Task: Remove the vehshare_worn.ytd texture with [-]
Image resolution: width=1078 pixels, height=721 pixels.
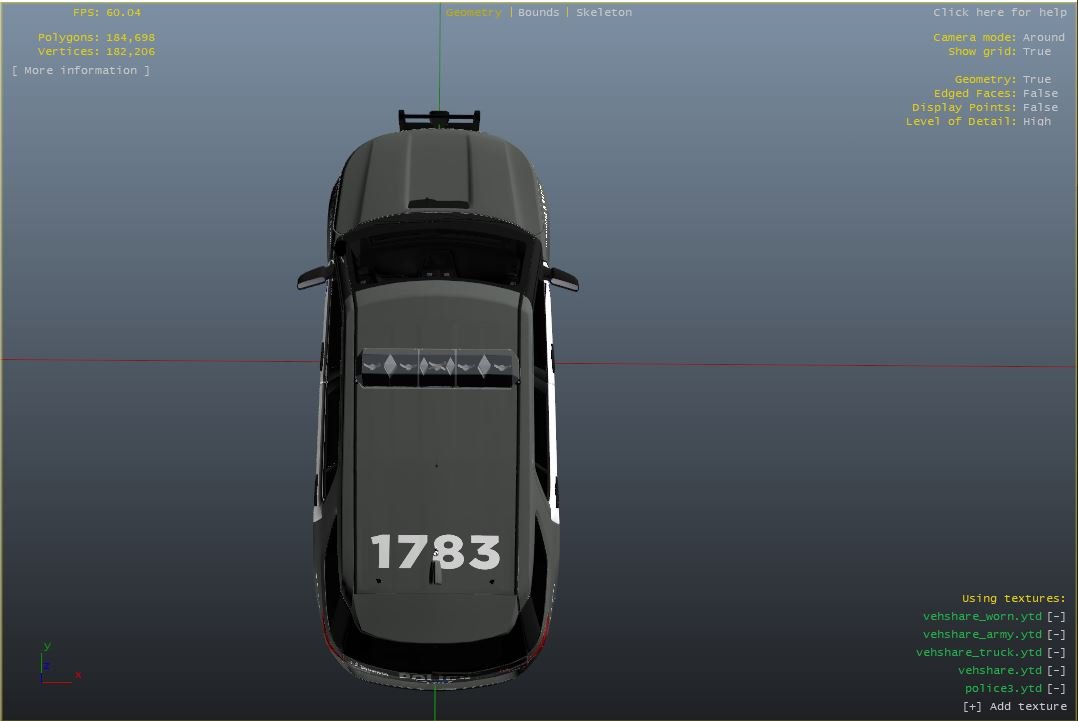Action: (x=1056, y=617)
